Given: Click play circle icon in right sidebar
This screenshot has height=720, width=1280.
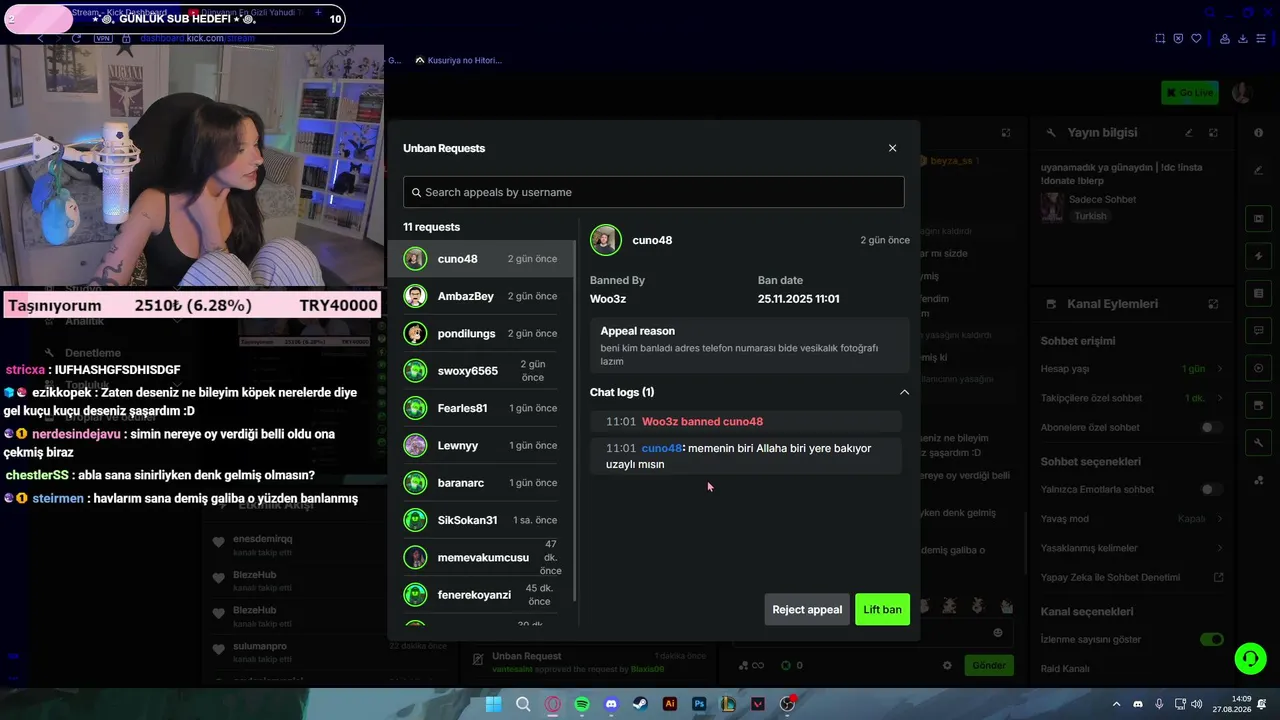Looking at the screenshot, I should tap(1258, 368).
